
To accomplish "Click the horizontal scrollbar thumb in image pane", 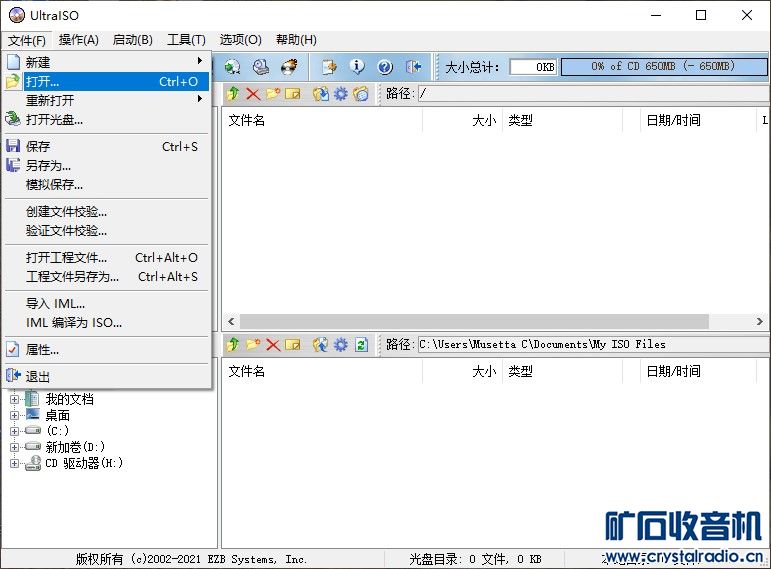I will (474, 322).
